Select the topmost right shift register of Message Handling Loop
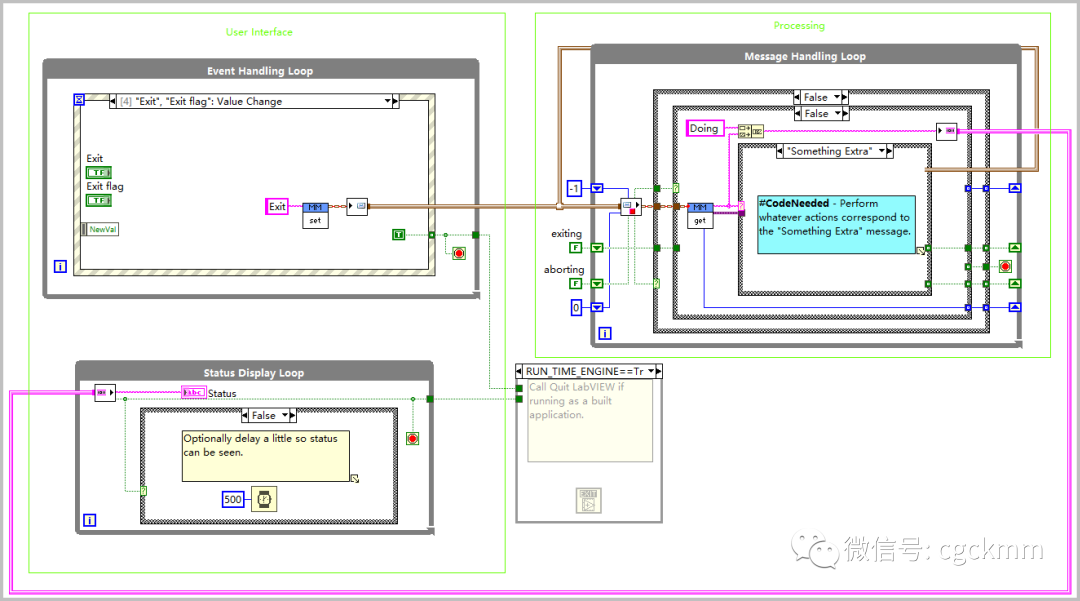1080x601 pixels. pos(1015,188)
